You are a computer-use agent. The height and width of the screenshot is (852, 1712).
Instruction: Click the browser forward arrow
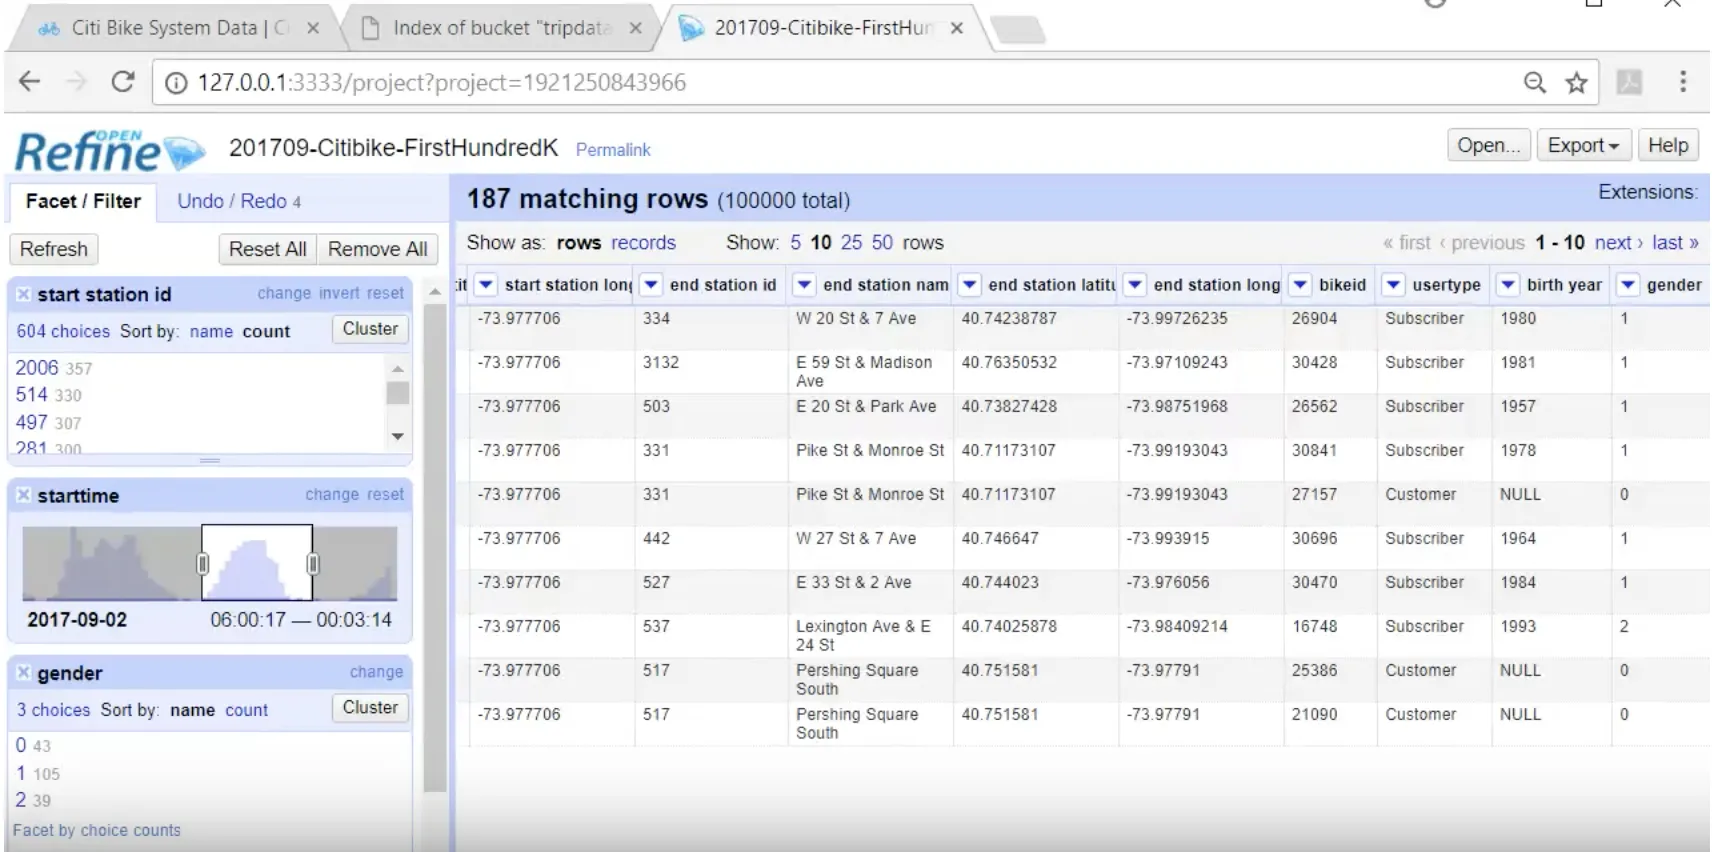coord(76,82)
